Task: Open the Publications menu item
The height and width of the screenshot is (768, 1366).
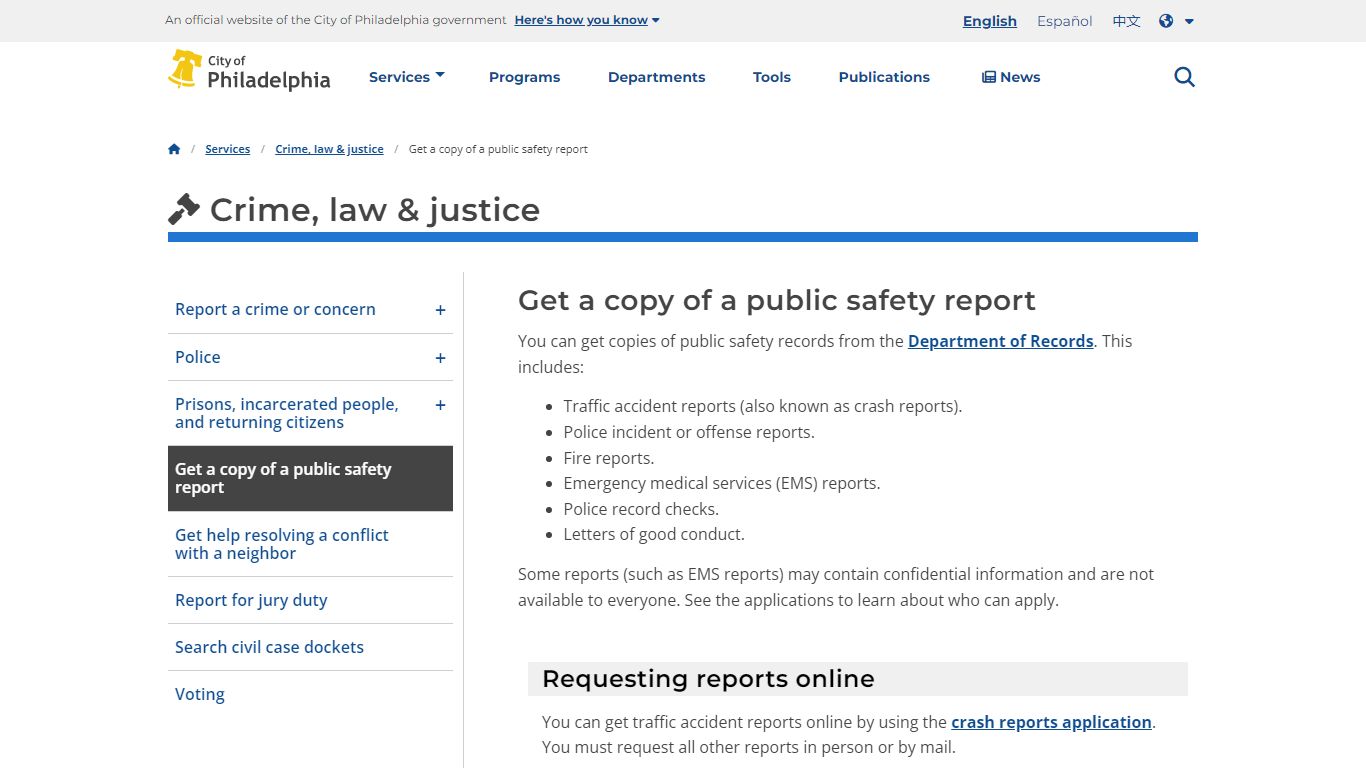Action: click(884, 77)
